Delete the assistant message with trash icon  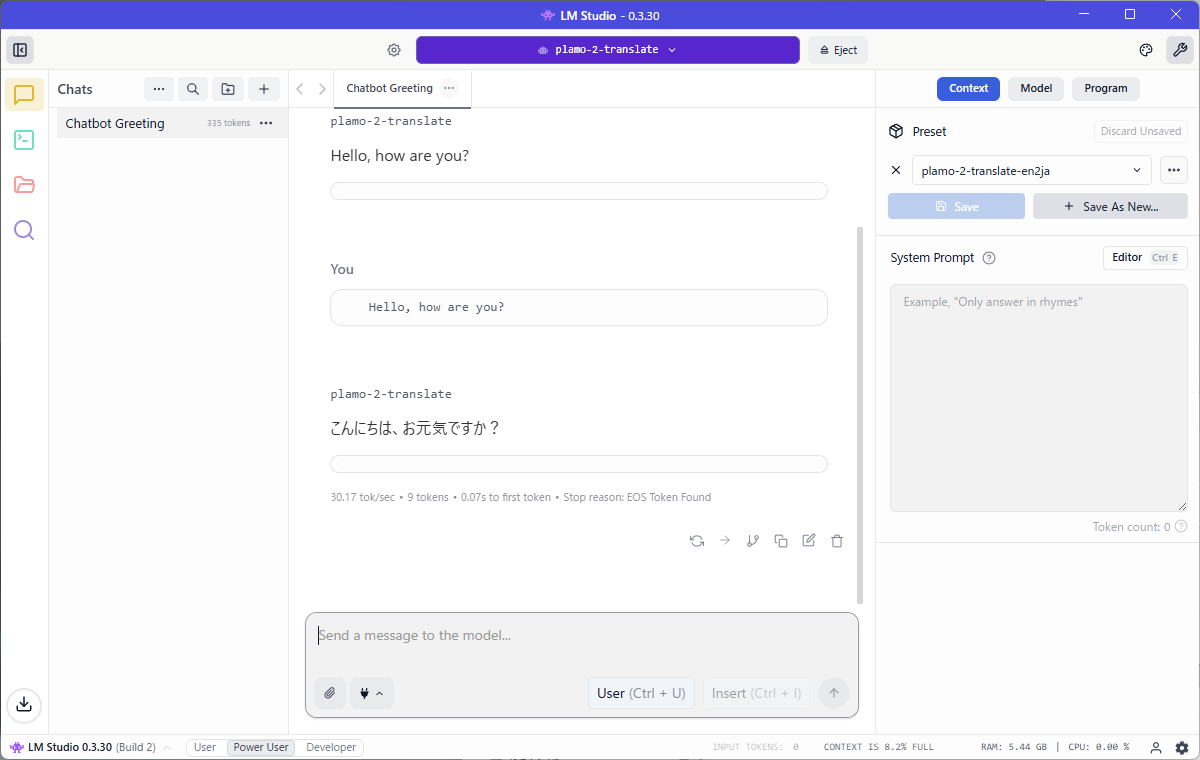pyautogui.click(x=837, y=541)
